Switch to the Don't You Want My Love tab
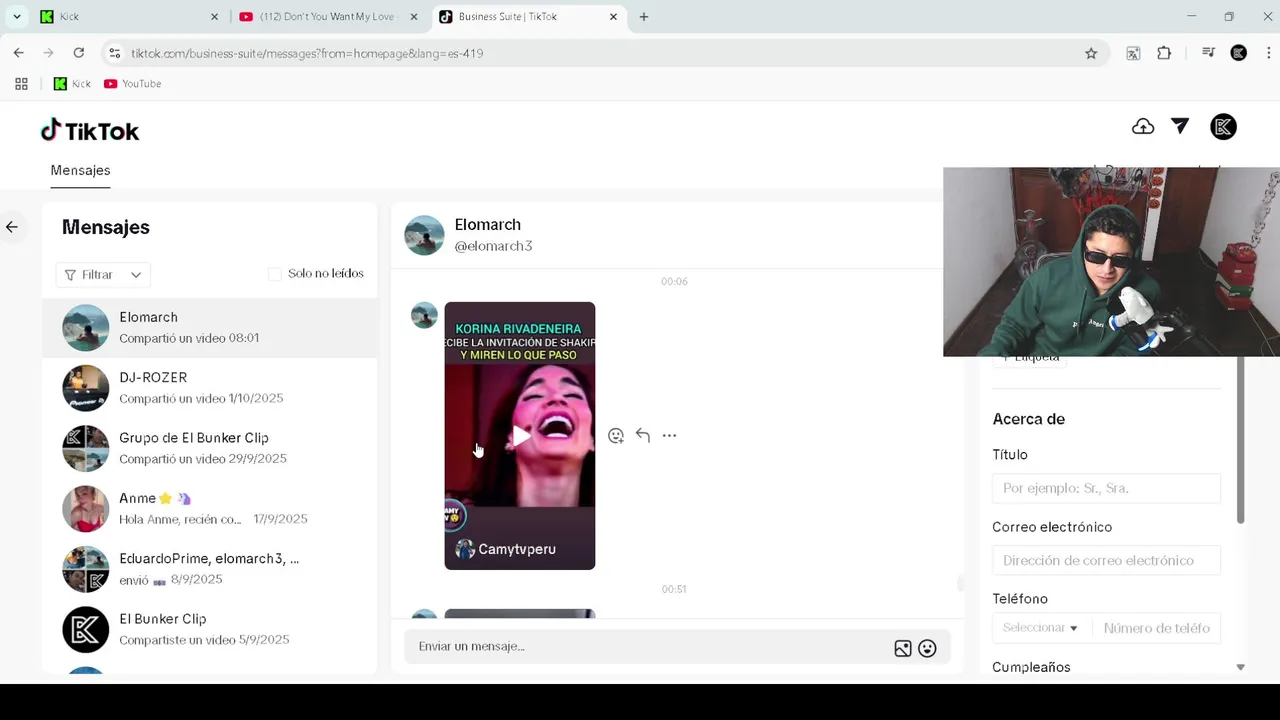Image resolution: width=1280 pixels, height=720 pixels. tap(328, 17)
